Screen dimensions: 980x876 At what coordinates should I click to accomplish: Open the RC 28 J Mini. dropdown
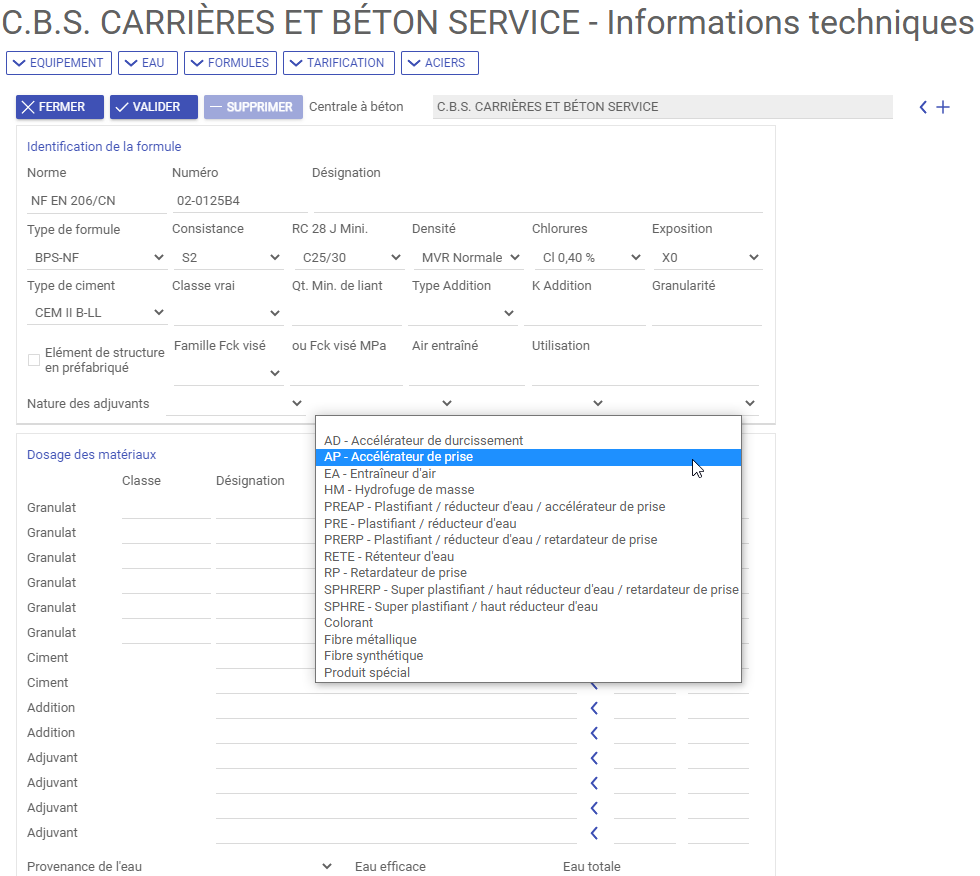349,257
